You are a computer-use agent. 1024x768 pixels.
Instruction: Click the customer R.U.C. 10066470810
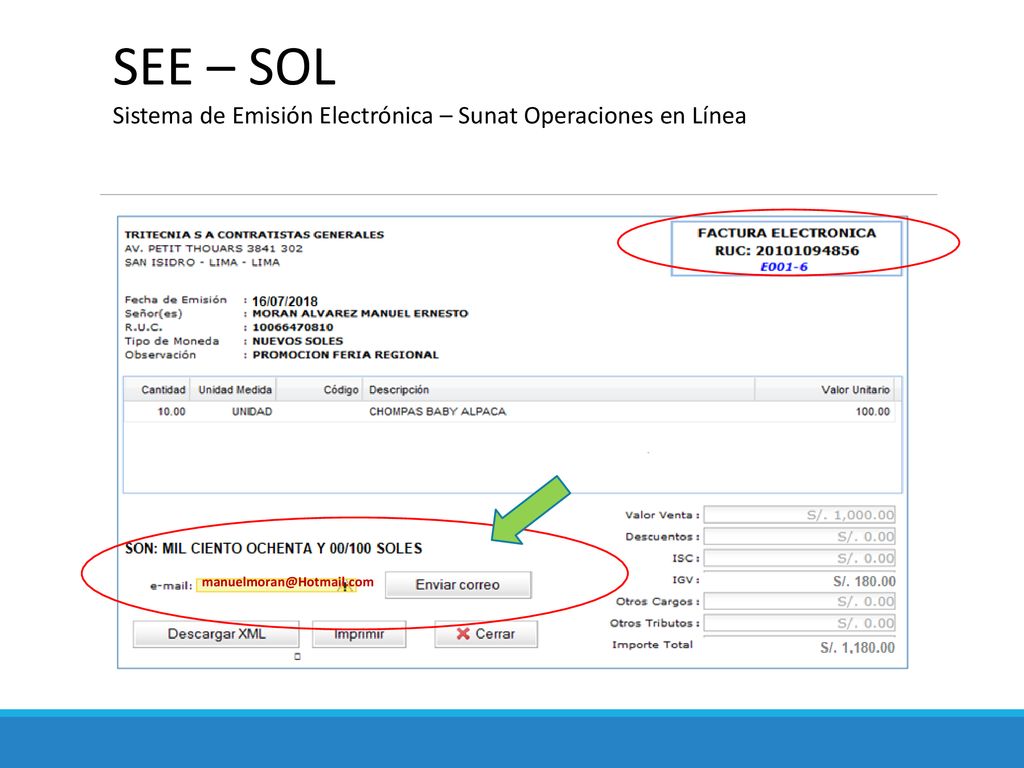click(293, 327)
